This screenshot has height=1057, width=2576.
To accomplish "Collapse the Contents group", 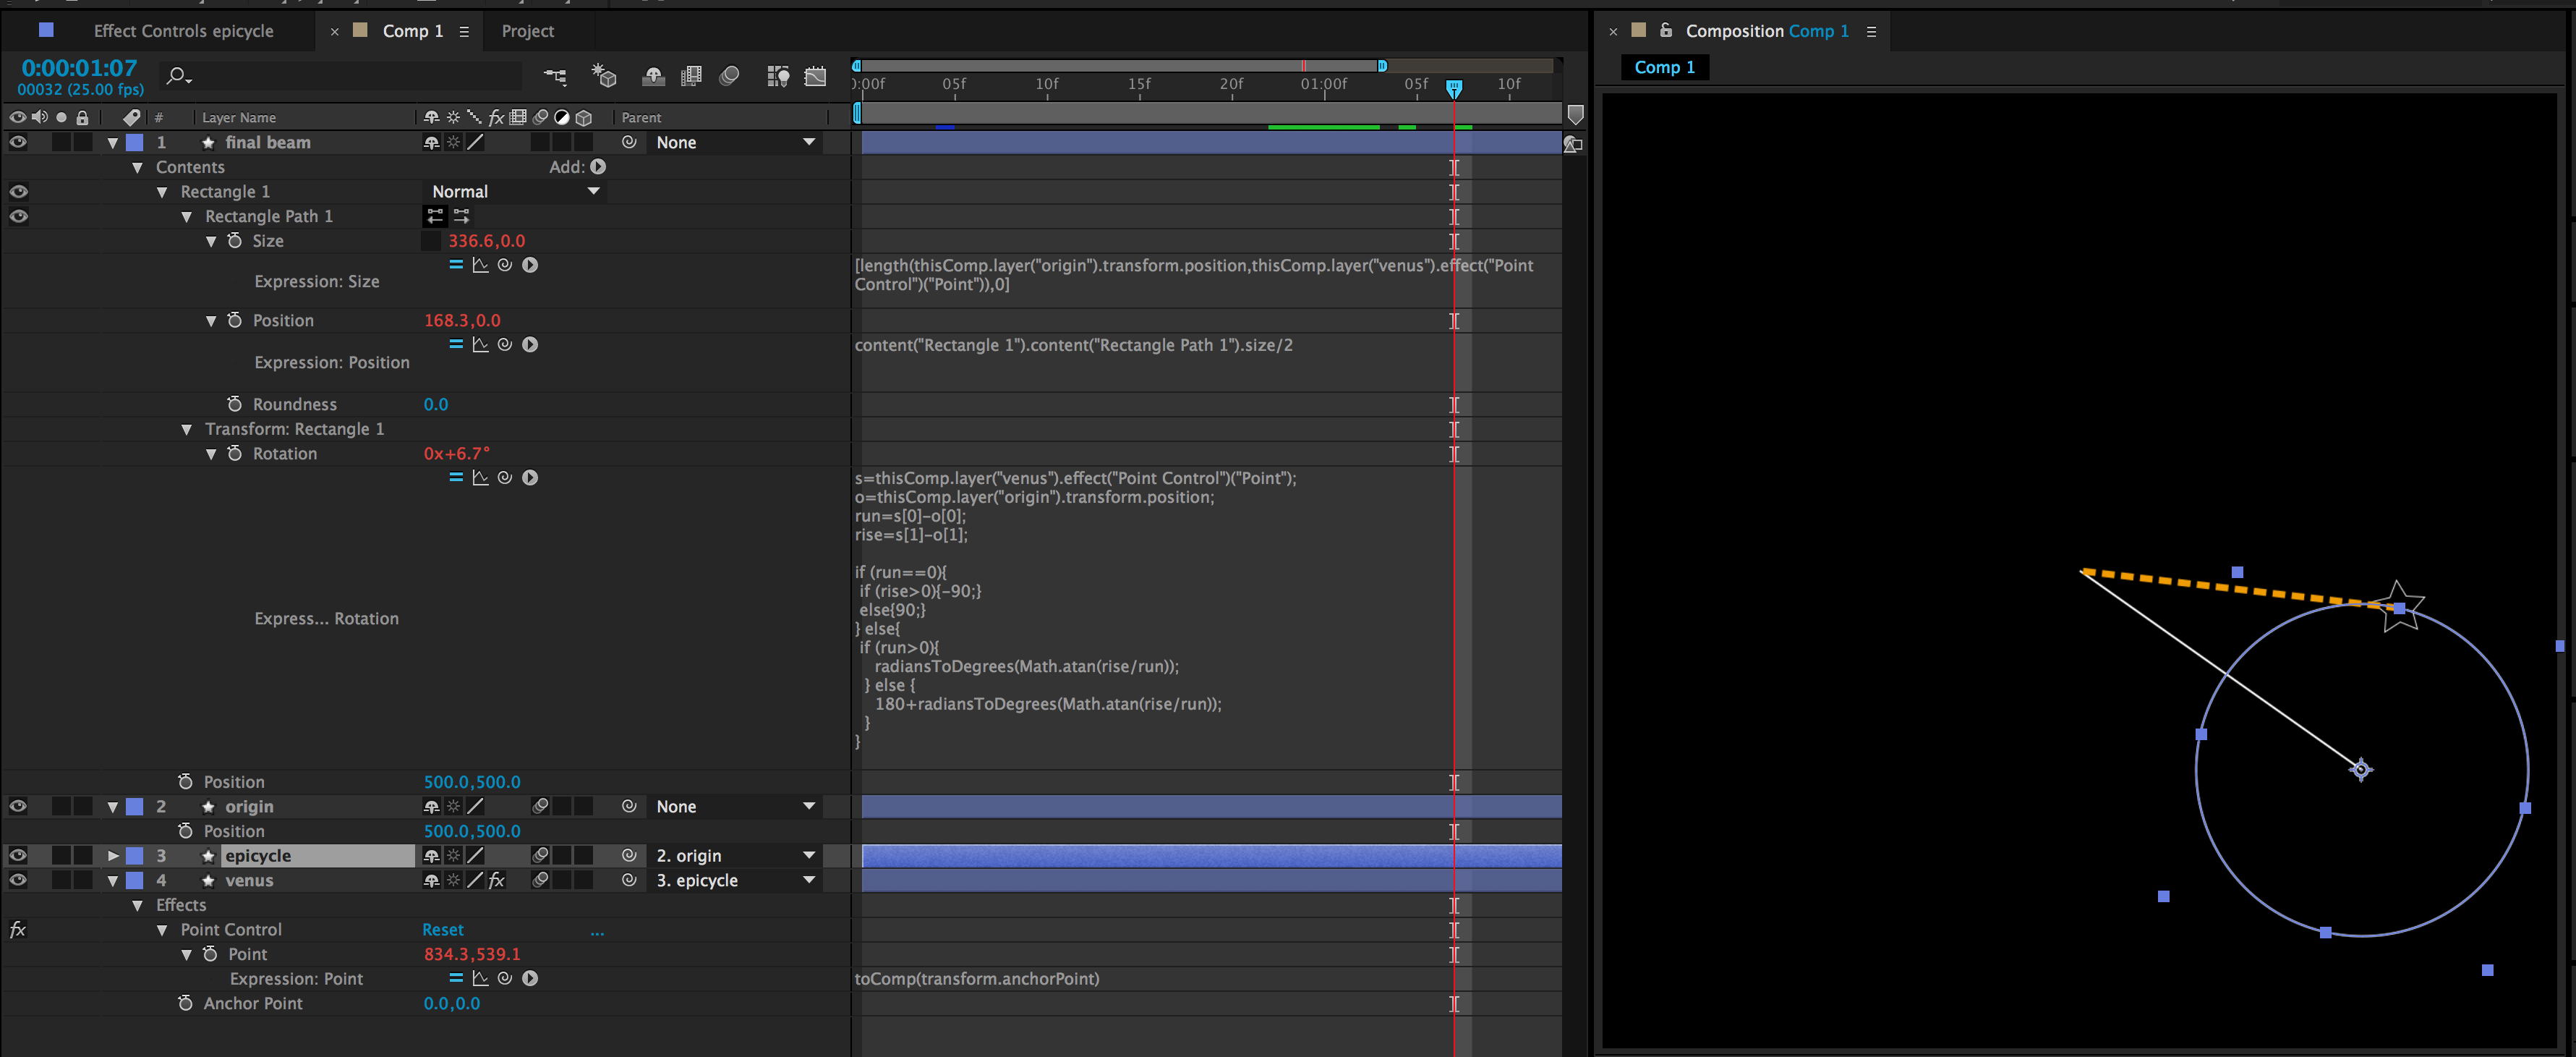I will (138, 168).
